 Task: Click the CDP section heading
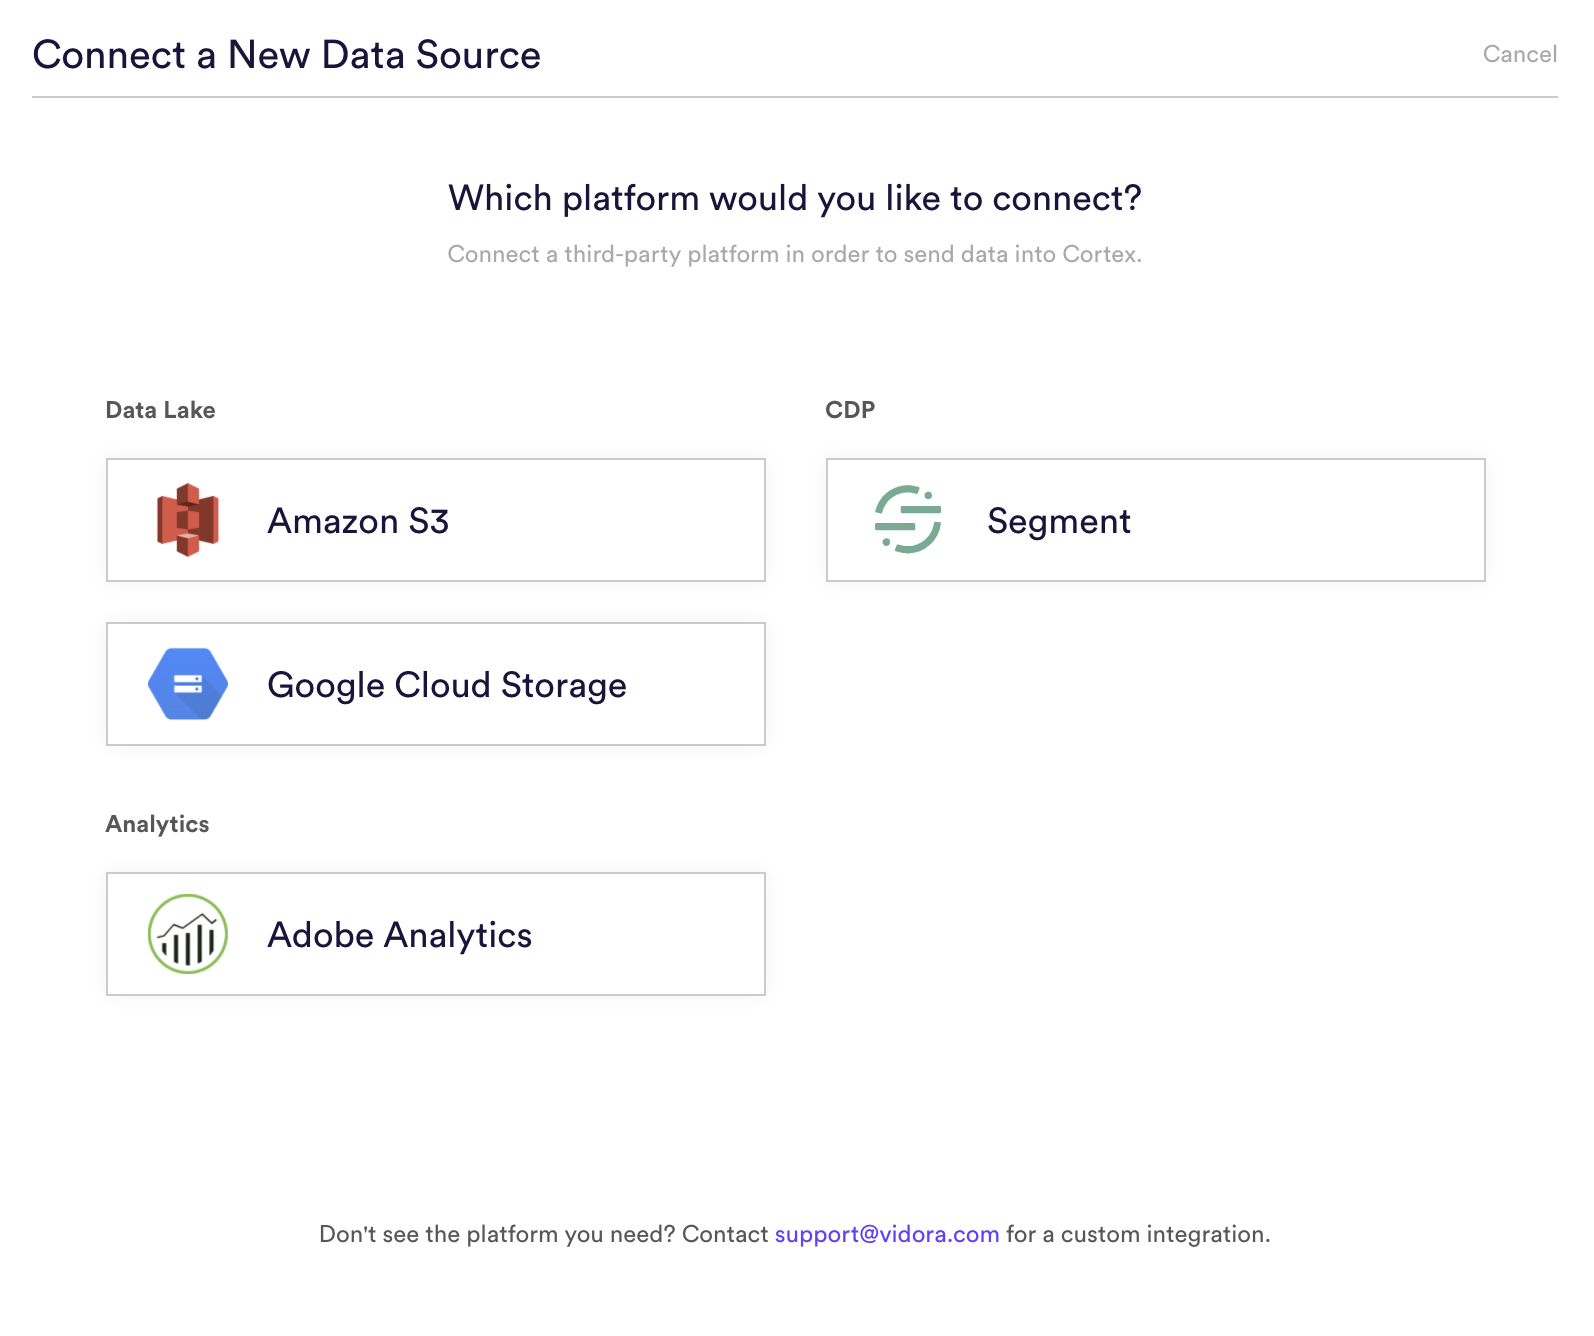point(850,410)
